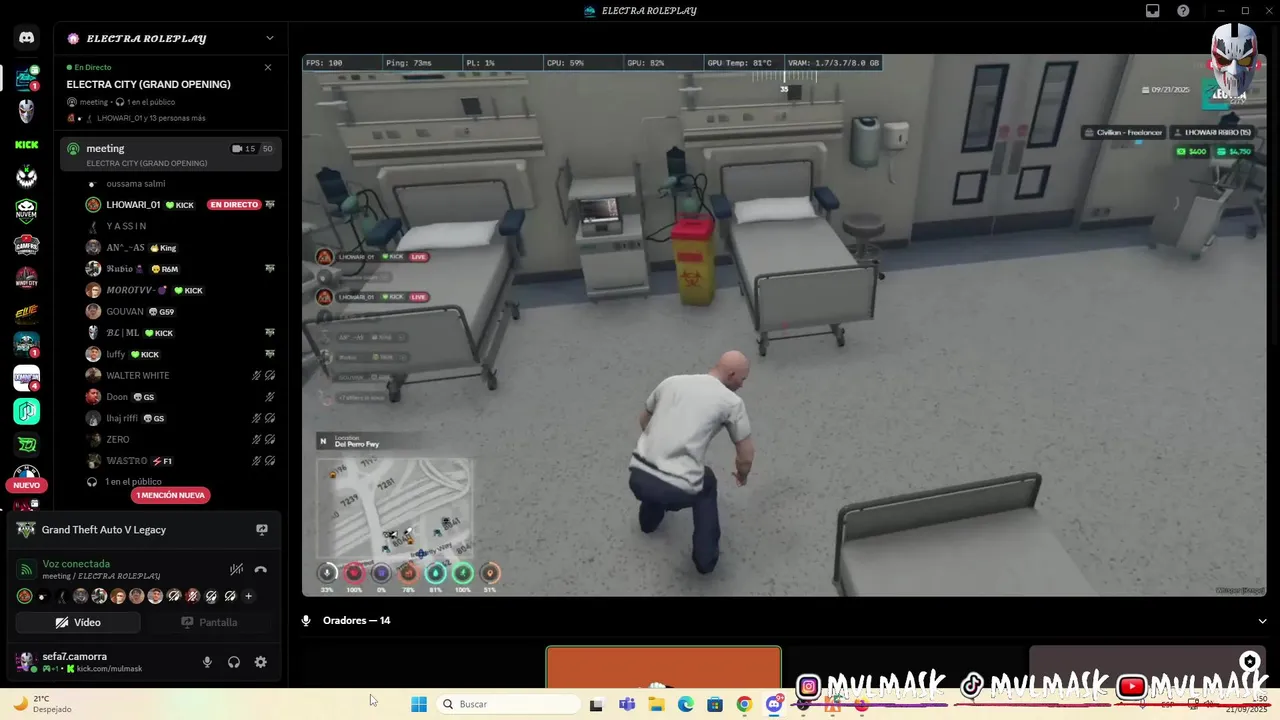Screen dimensions: 1280x720
Task: Click the orange speaker video tile
Action: 663,668
